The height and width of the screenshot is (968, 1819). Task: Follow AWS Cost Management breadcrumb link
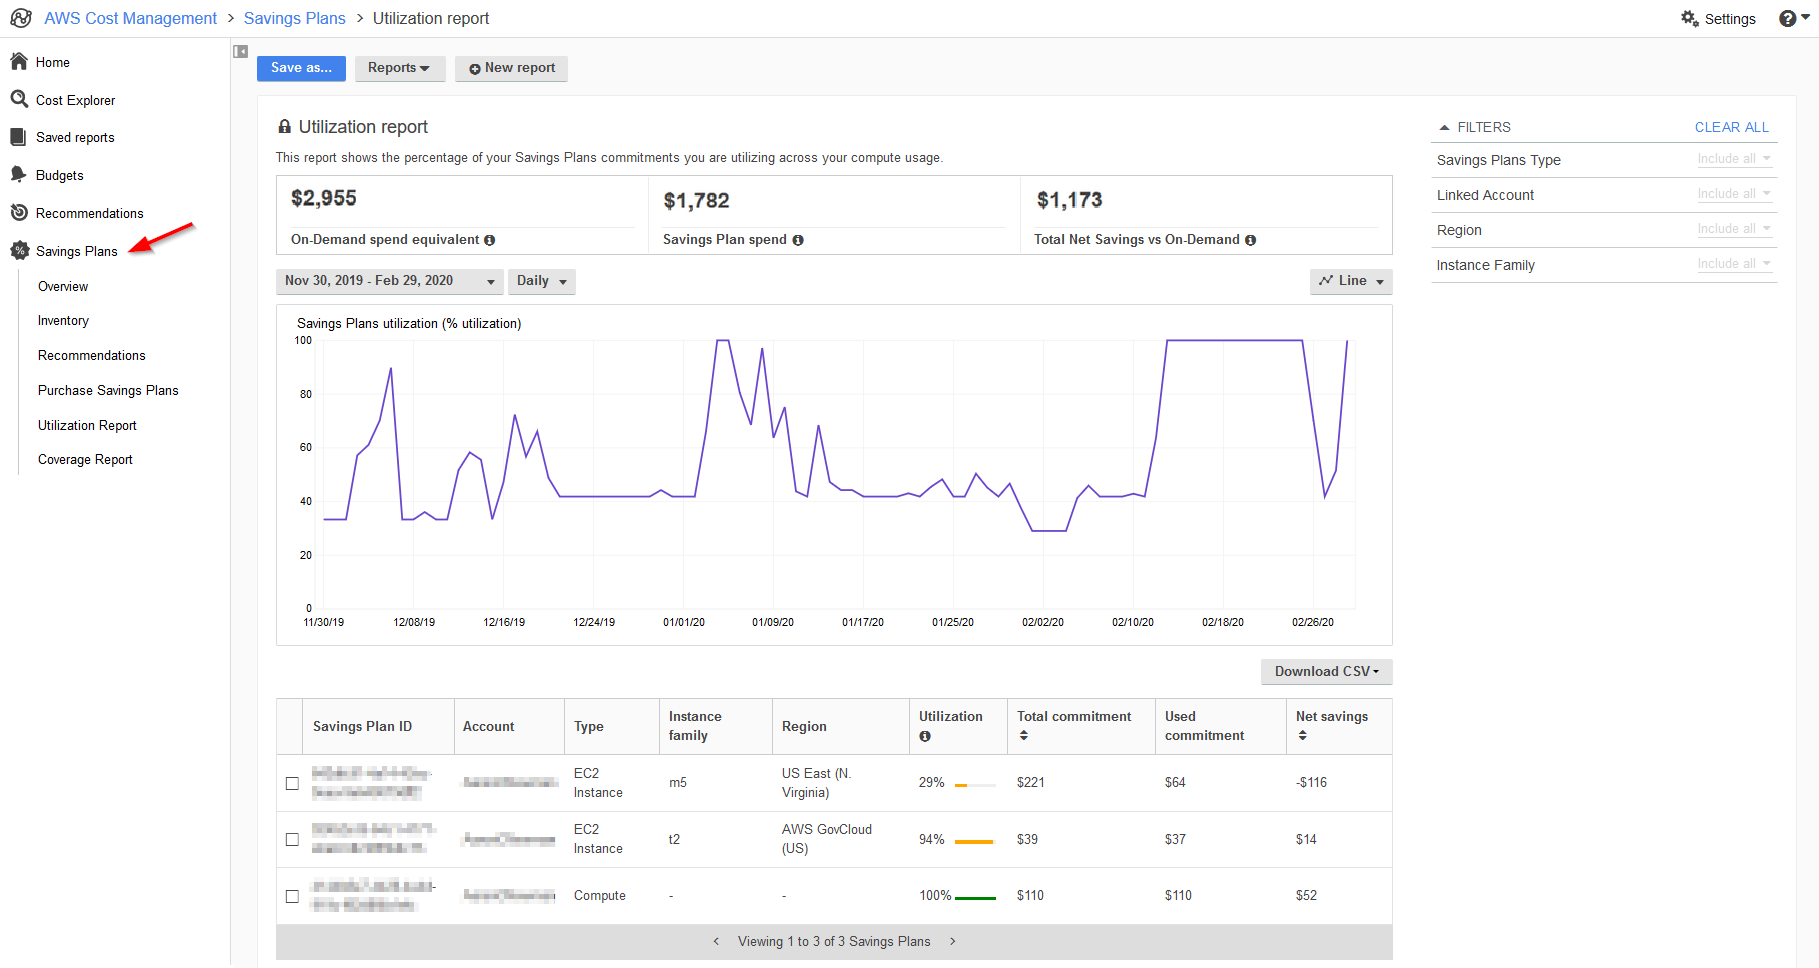coord(130,18)
